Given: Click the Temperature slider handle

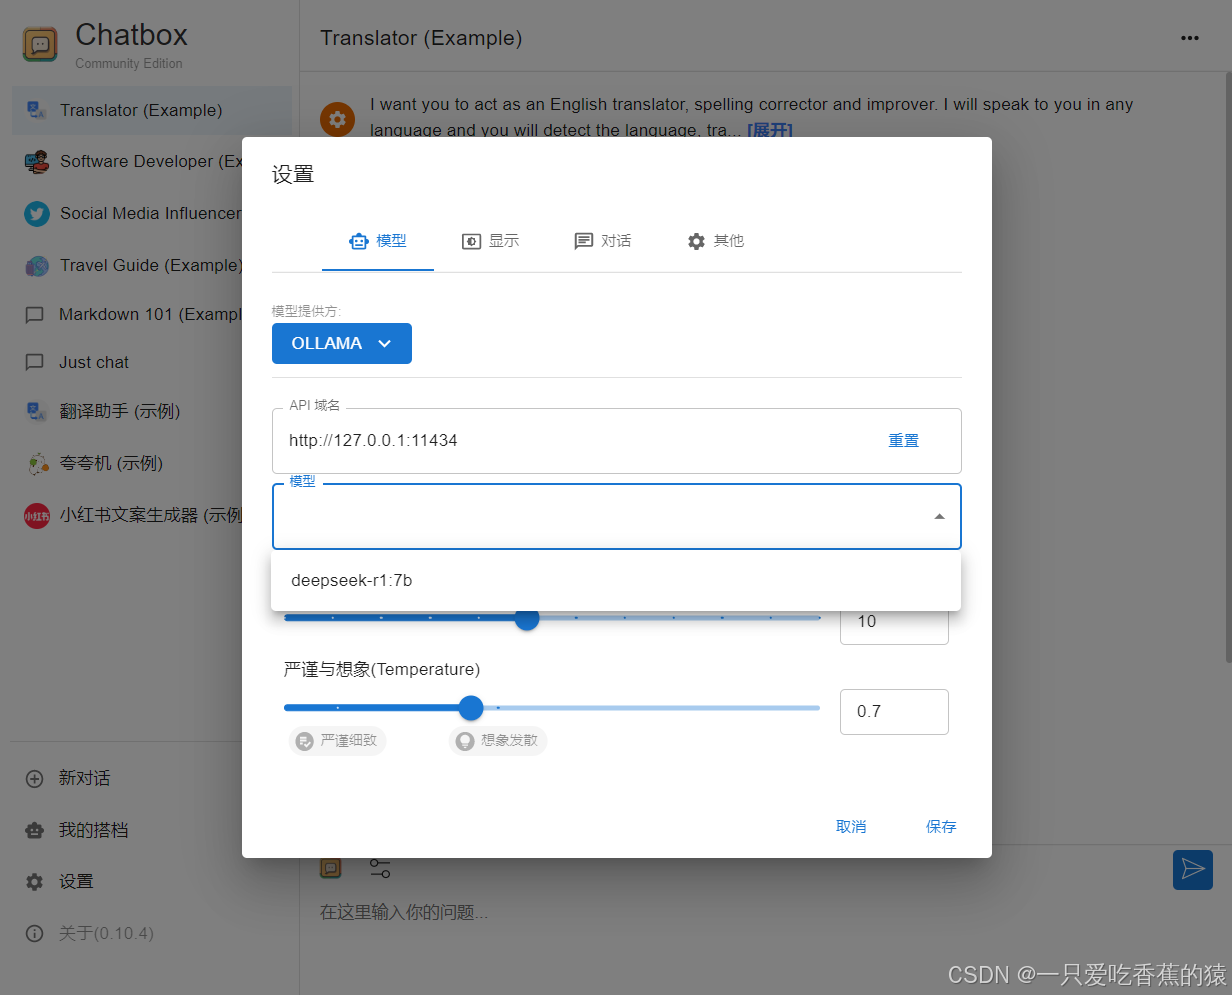Looking at the screenshot, I should coord(471,708).
